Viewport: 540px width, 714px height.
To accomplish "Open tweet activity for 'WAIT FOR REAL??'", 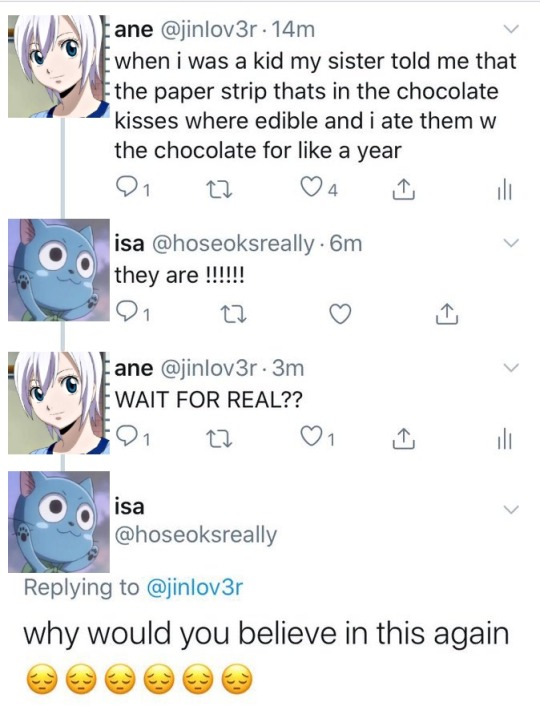I will [x=504, y=439].
